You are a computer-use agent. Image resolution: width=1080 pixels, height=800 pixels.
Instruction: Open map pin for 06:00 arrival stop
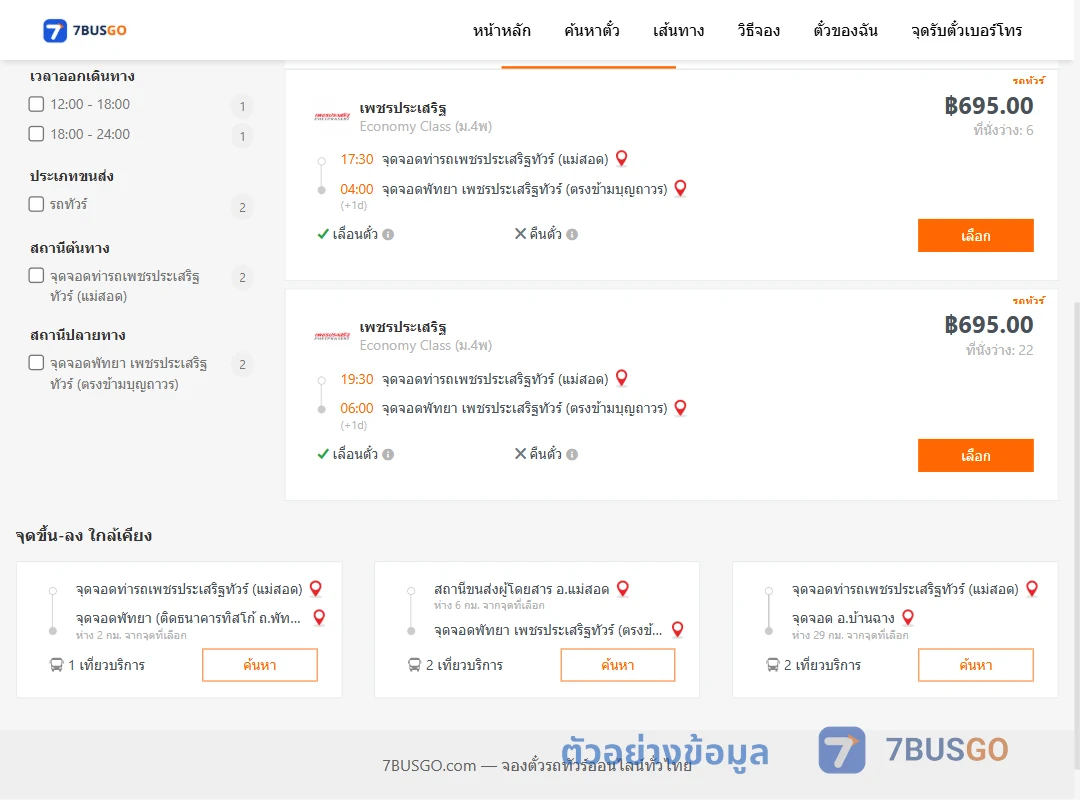pyautogui.click(x=680, y=407)
